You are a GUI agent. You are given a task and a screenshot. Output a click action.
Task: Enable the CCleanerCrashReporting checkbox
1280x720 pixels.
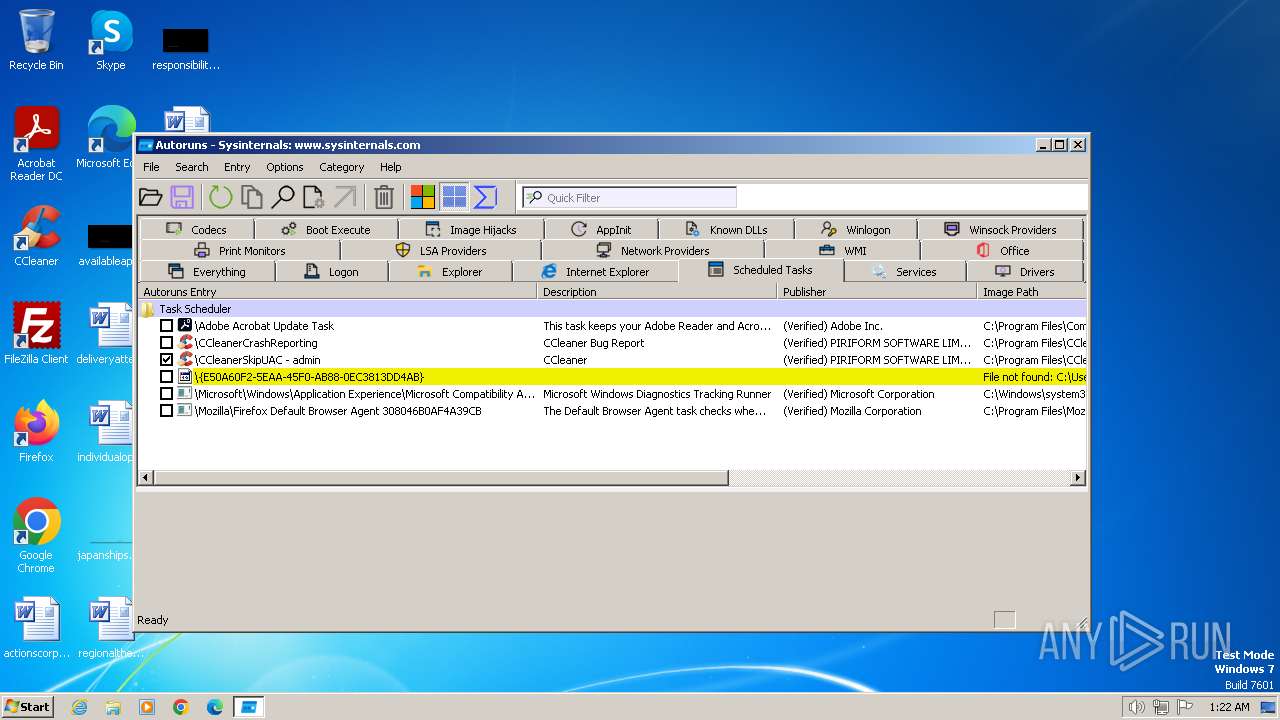pos(167,343)
